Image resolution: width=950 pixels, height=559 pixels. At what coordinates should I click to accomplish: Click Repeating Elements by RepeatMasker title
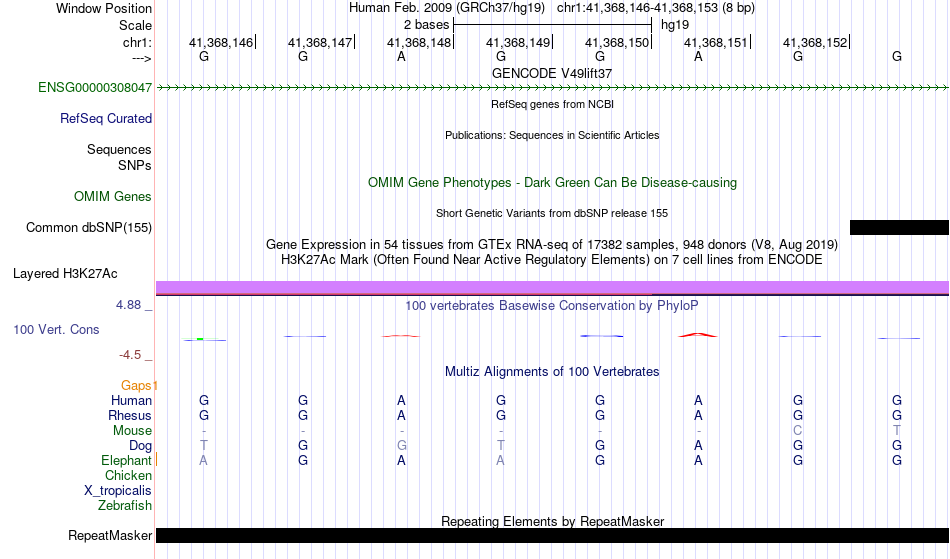tap(552, 521)
